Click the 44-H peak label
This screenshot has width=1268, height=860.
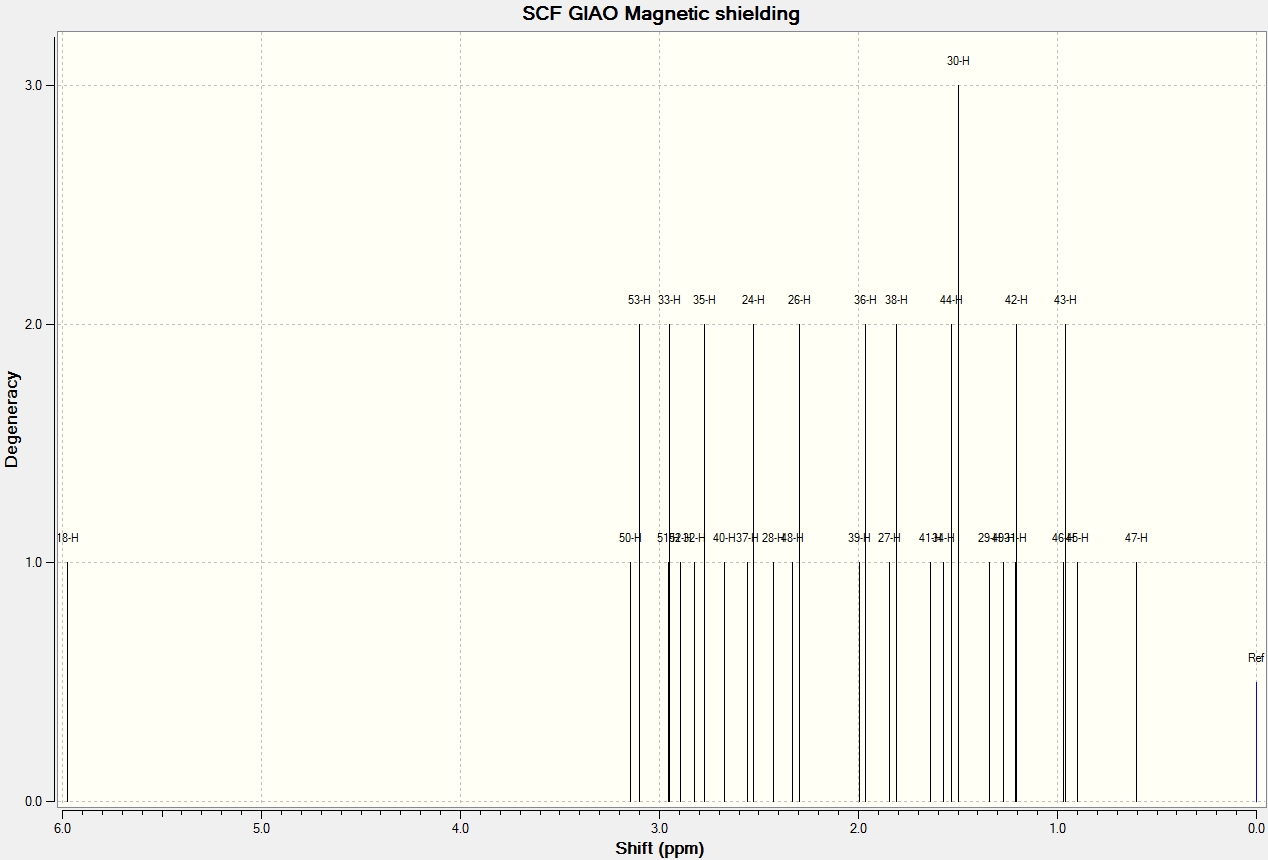point(951,300)
